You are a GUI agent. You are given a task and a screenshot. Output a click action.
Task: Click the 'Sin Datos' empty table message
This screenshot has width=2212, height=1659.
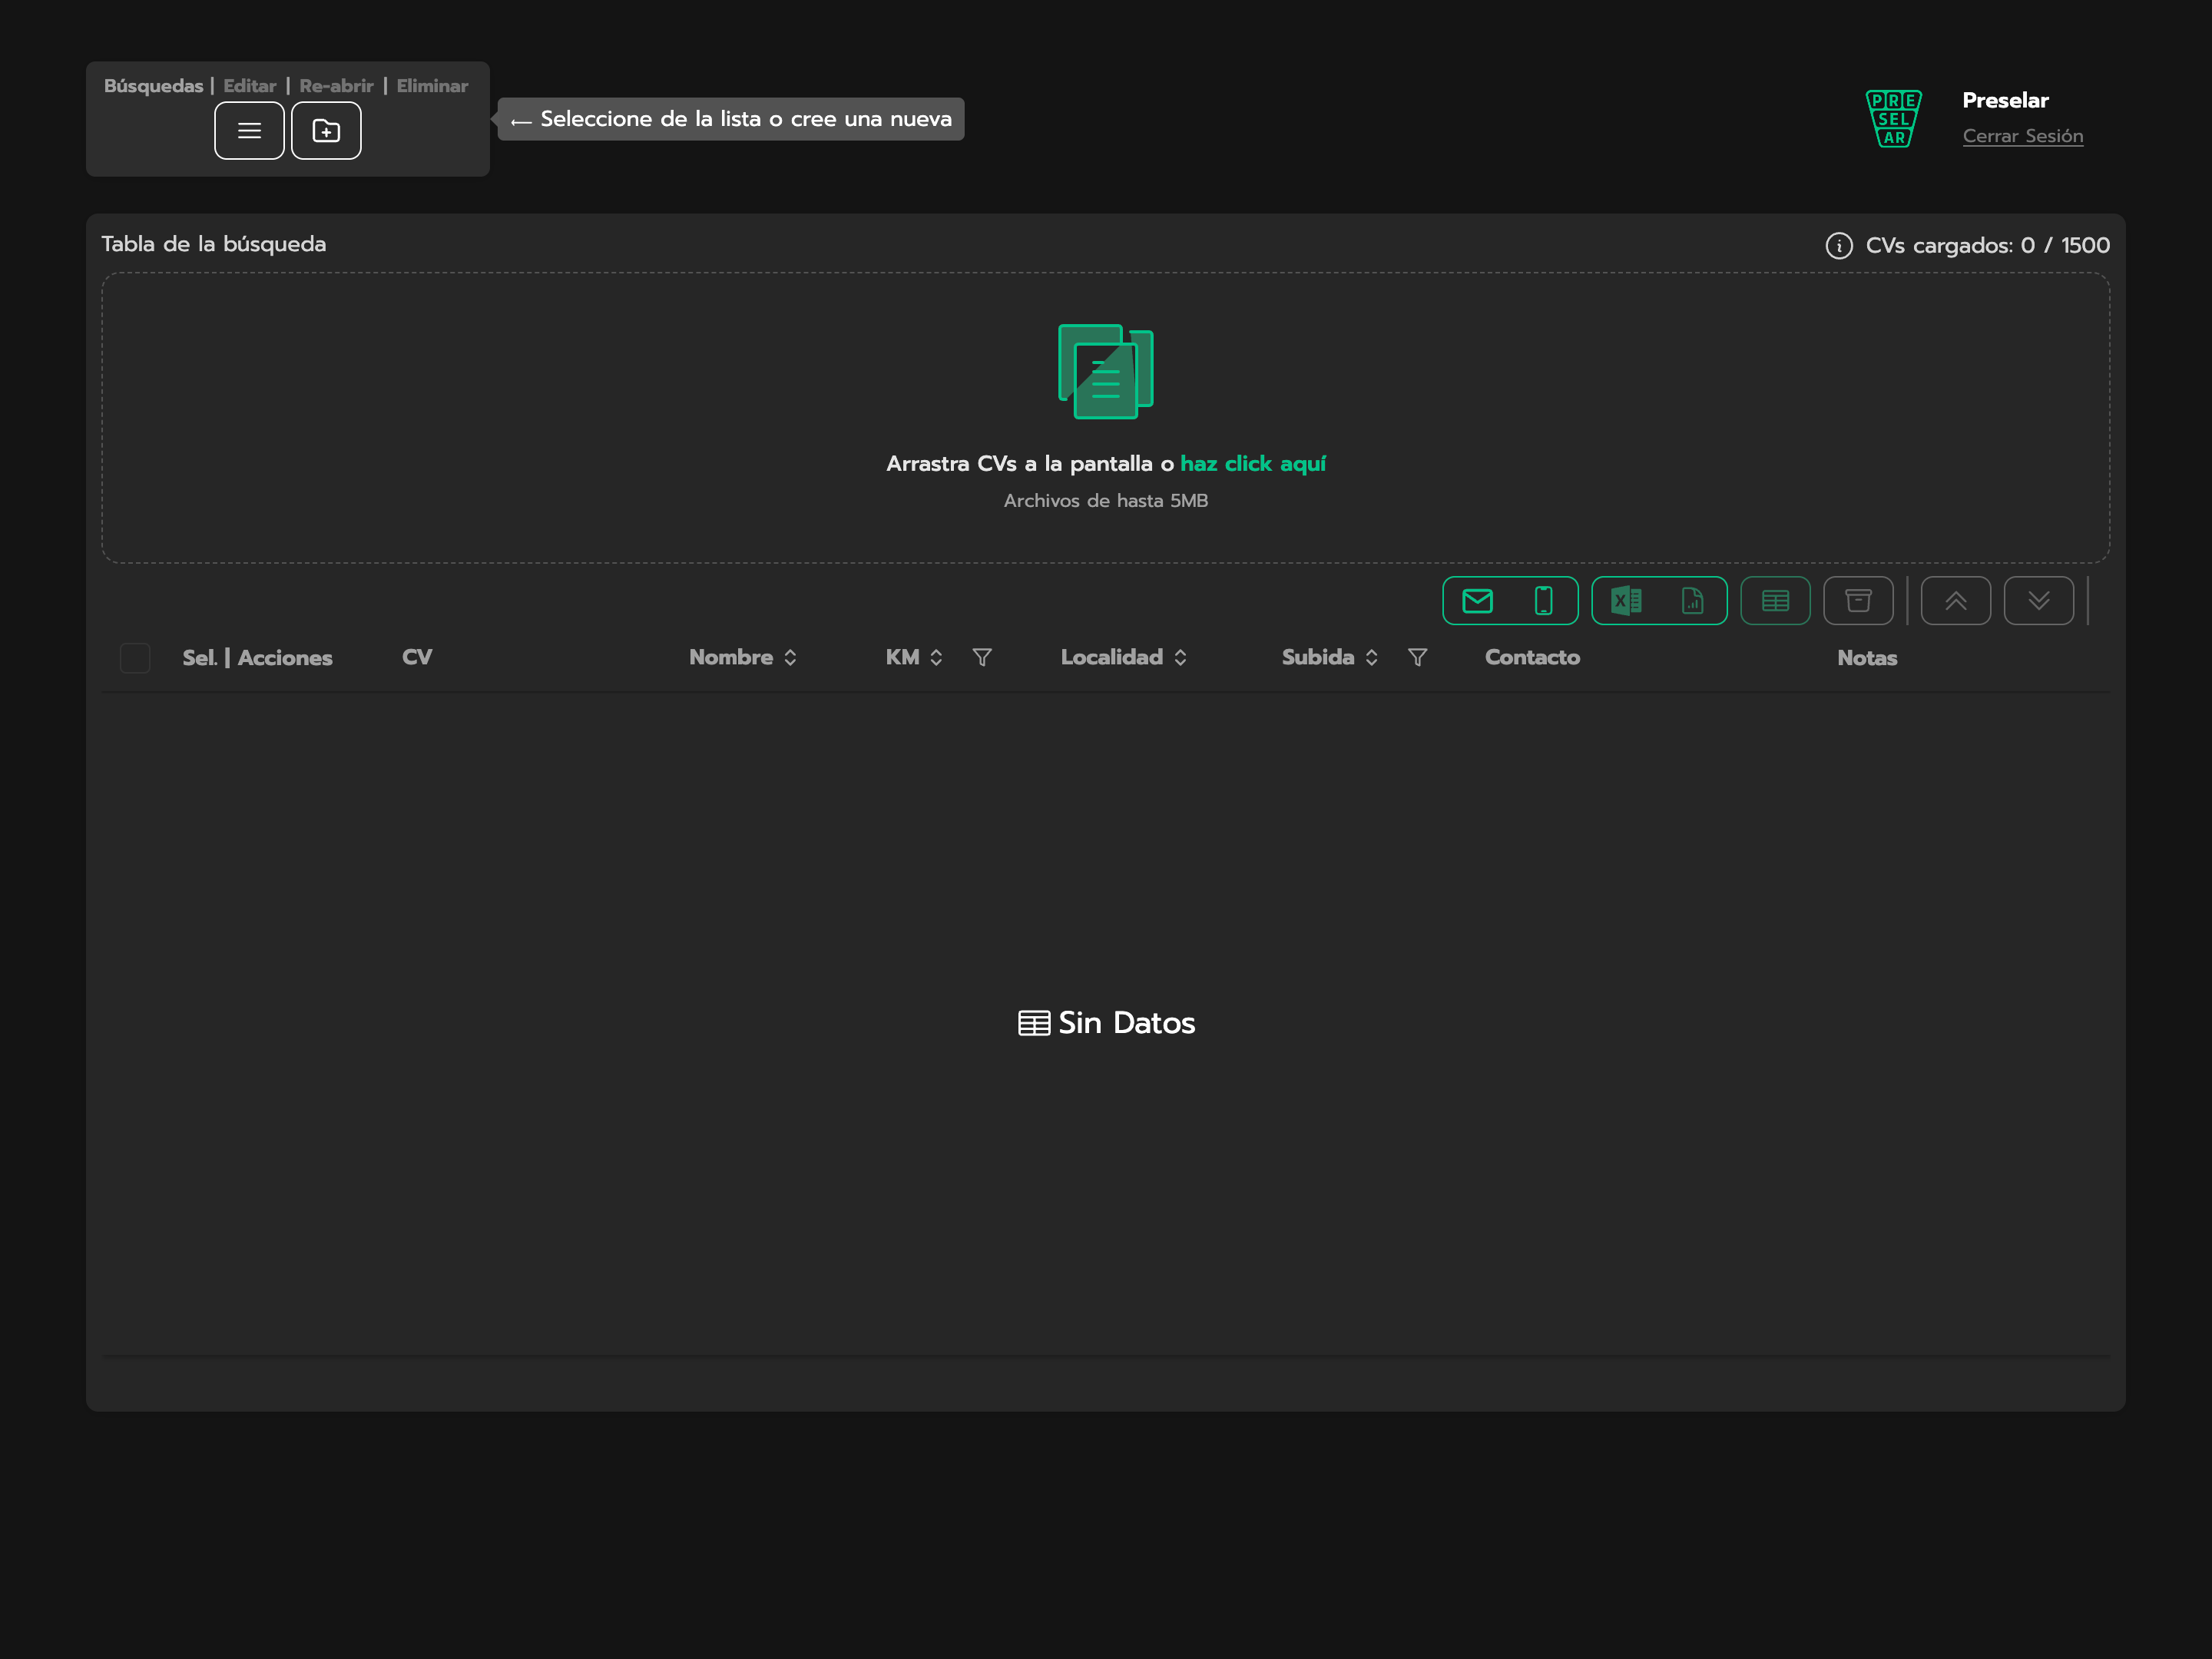click(x=1106, y=1023)
